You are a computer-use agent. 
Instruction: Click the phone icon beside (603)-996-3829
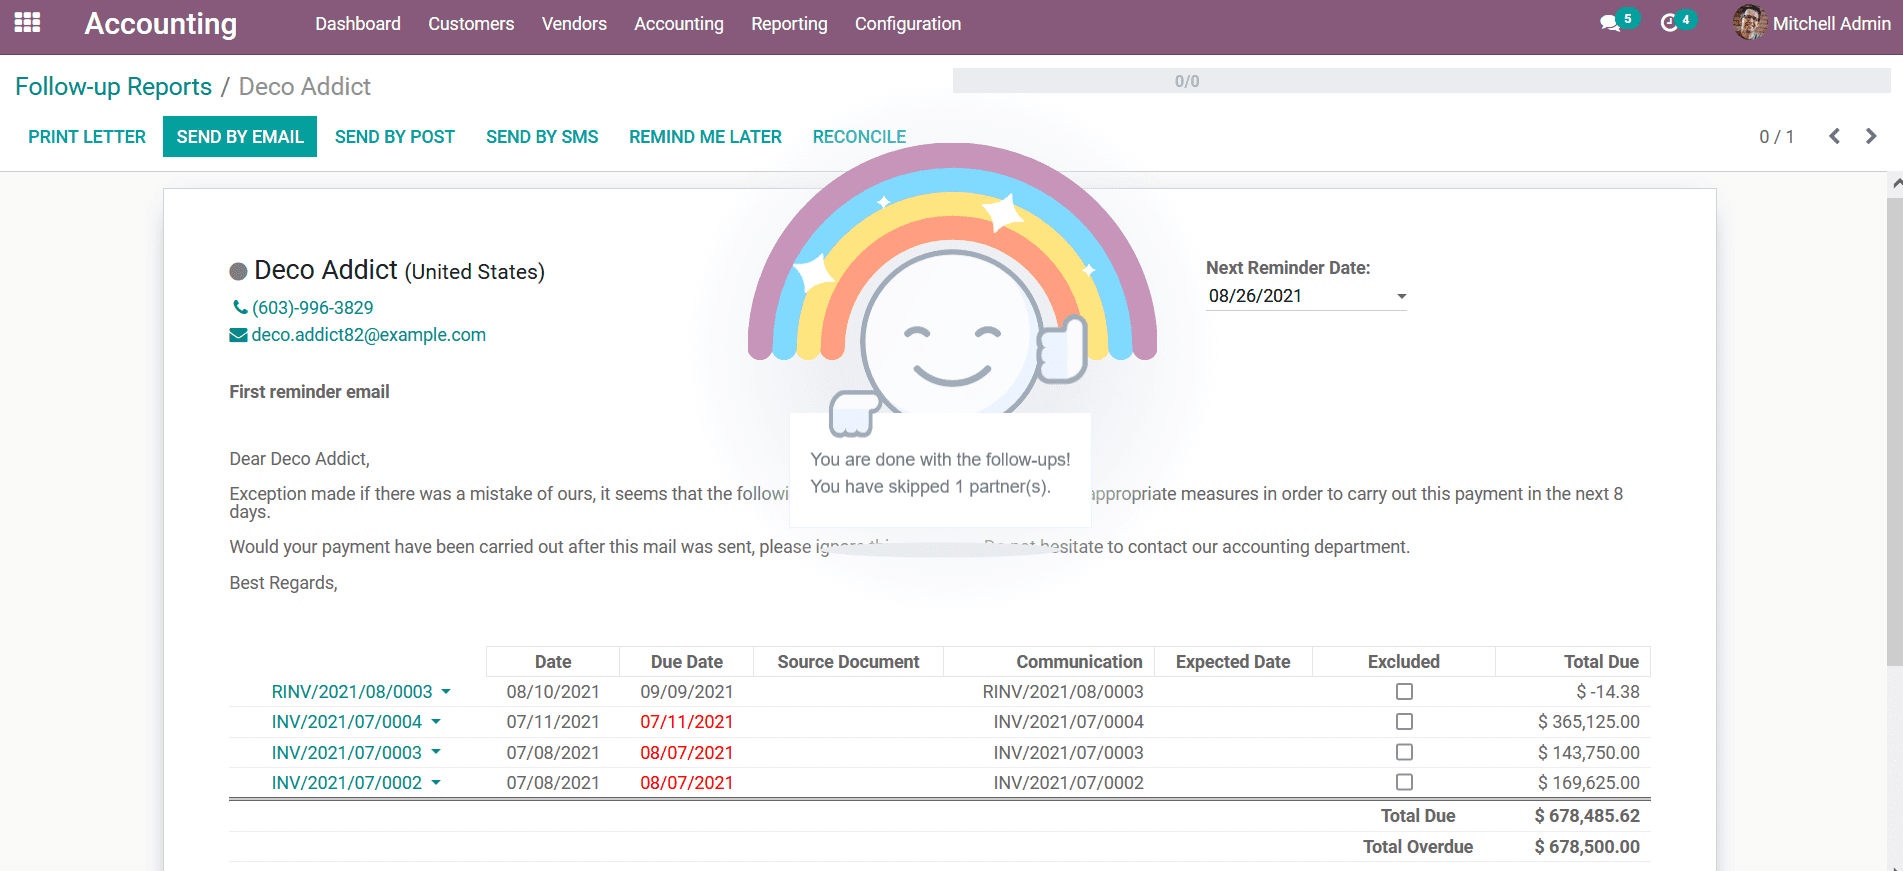240,307
